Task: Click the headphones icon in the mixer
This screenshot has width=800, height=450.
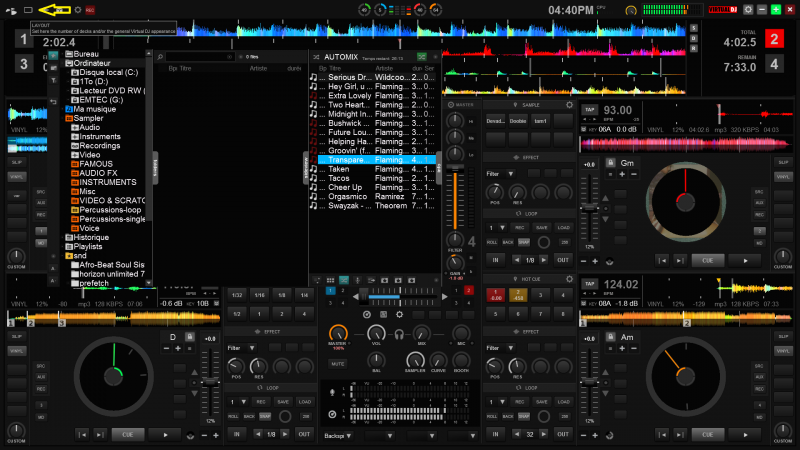Action: tap(399, 334)
